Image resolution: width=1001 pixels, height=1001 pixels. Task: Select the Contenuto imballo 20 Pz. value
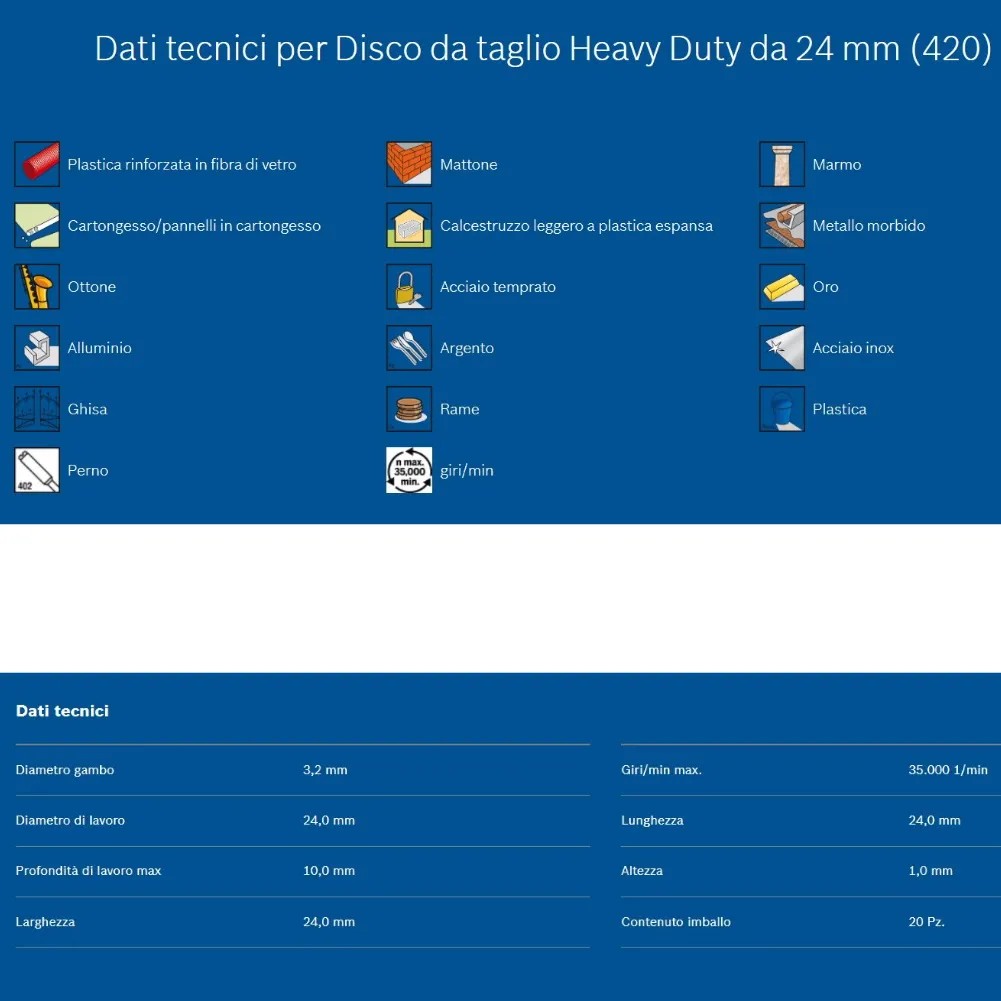point(926,922)
